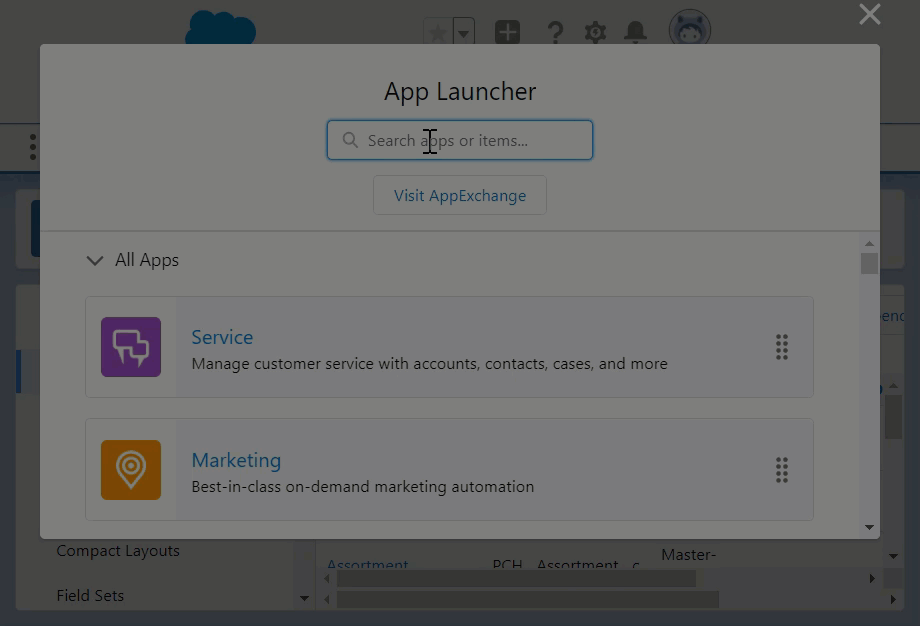This screenshot has width=920, height=626.
Task: Focus the Search apps or items field
Action: click(x=470, y=140)
